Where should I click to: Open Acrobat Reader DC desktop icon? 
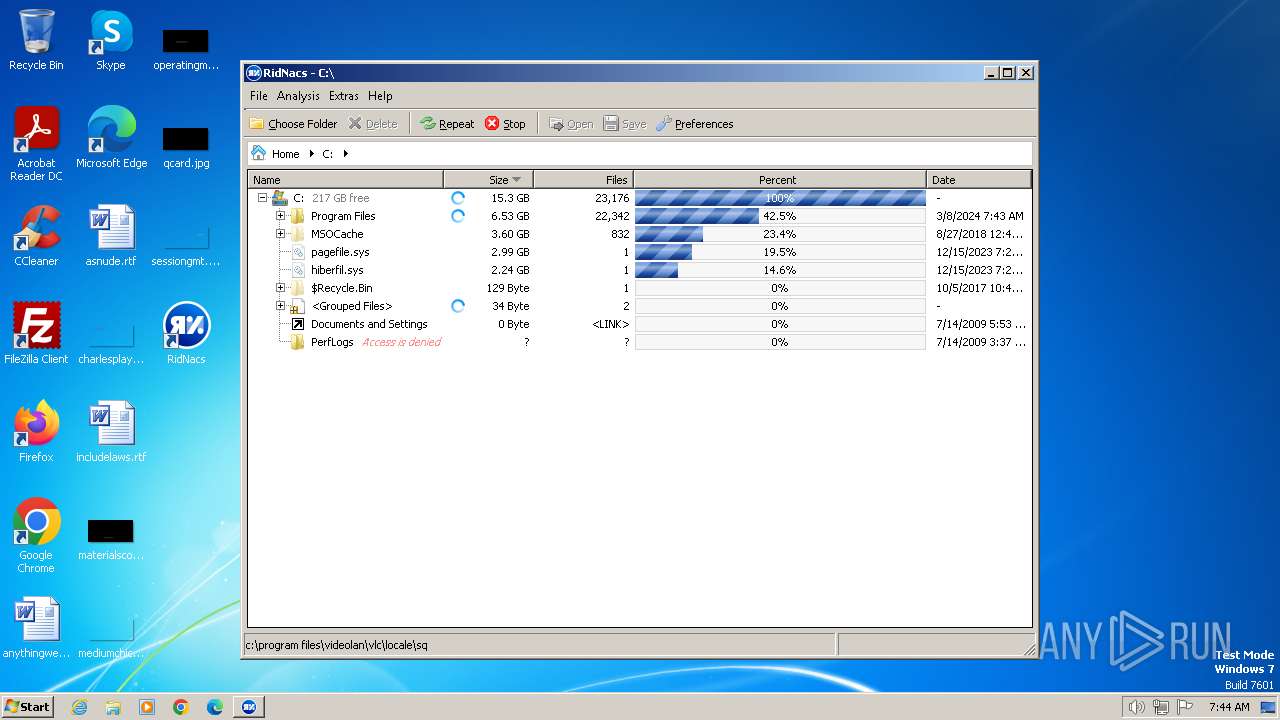36,144
